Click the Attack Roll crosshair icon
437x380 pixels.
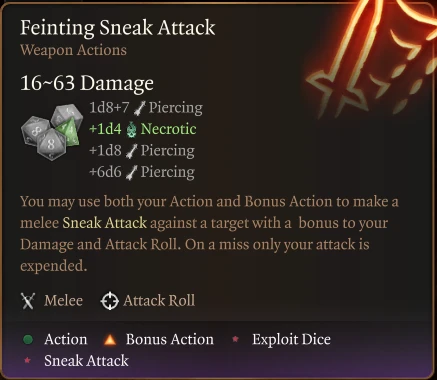[x=110, y=301]
